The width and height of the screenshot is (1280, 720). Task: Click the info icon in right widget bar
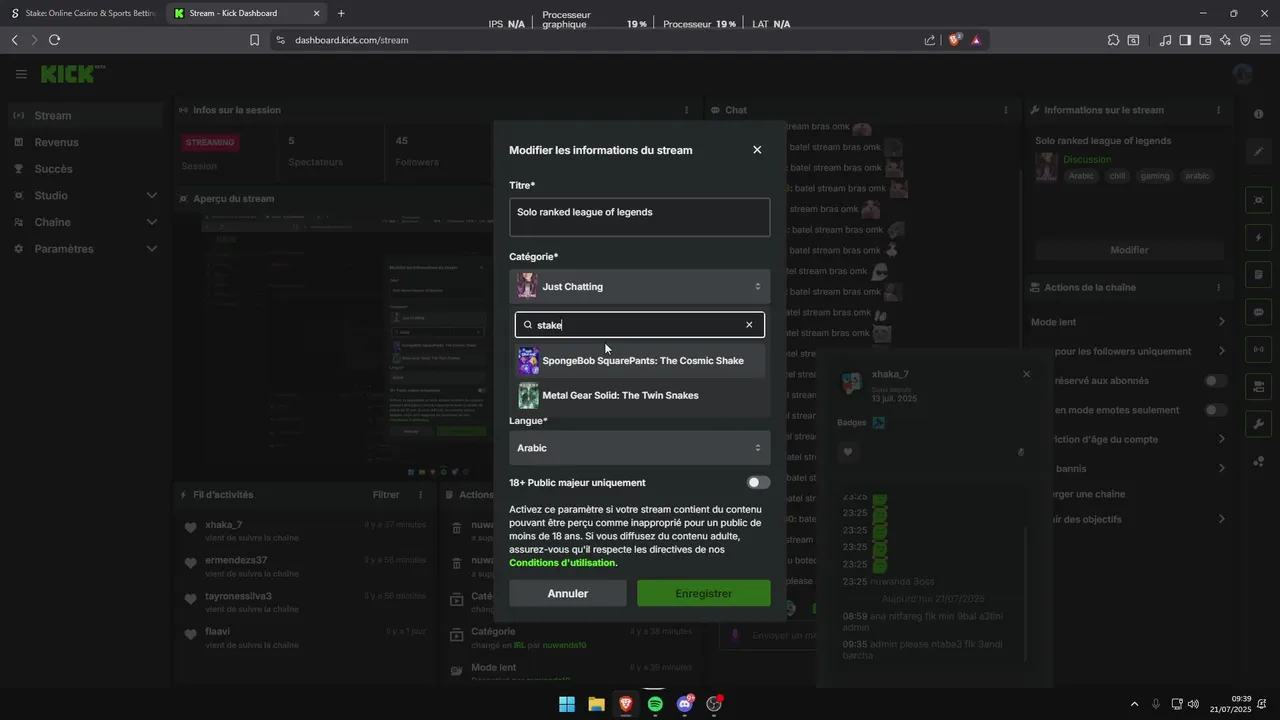[1259, 115]
